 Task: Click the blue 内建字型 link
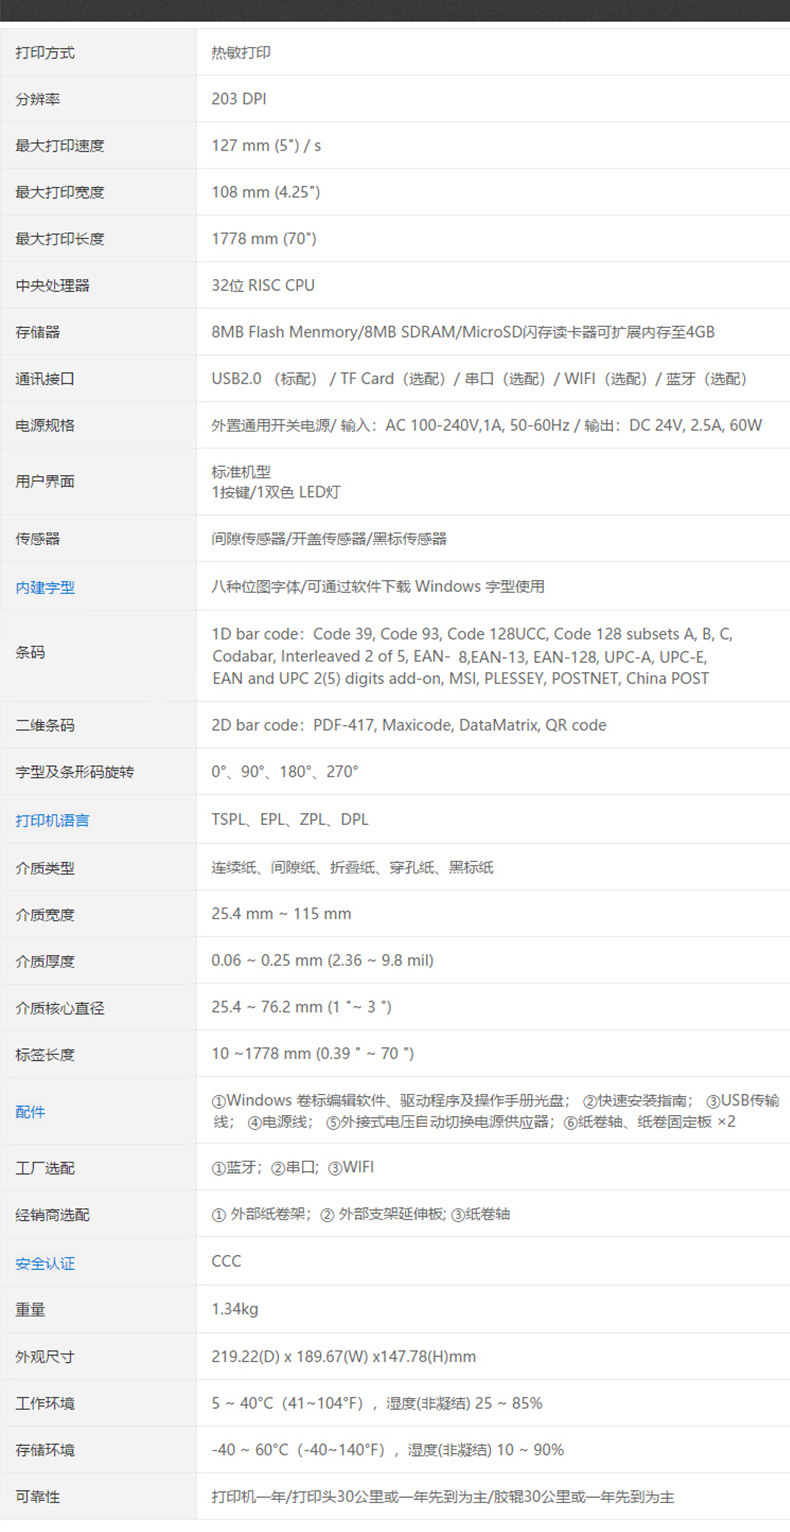[45, 588]
